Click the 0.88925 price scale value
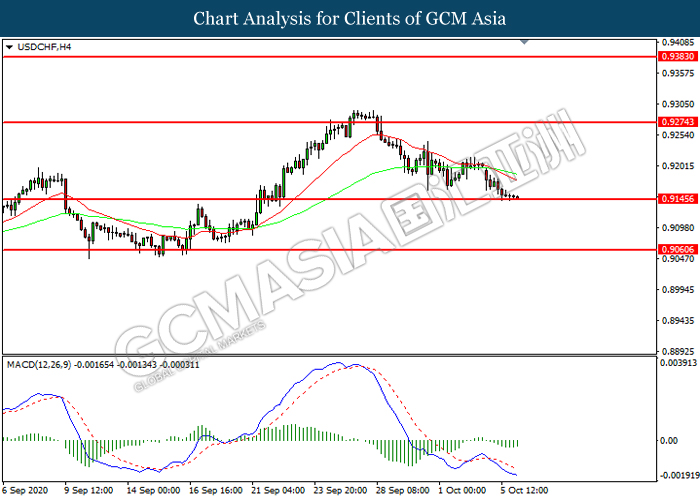The image size is (700, 500). (x=678, y=351)
